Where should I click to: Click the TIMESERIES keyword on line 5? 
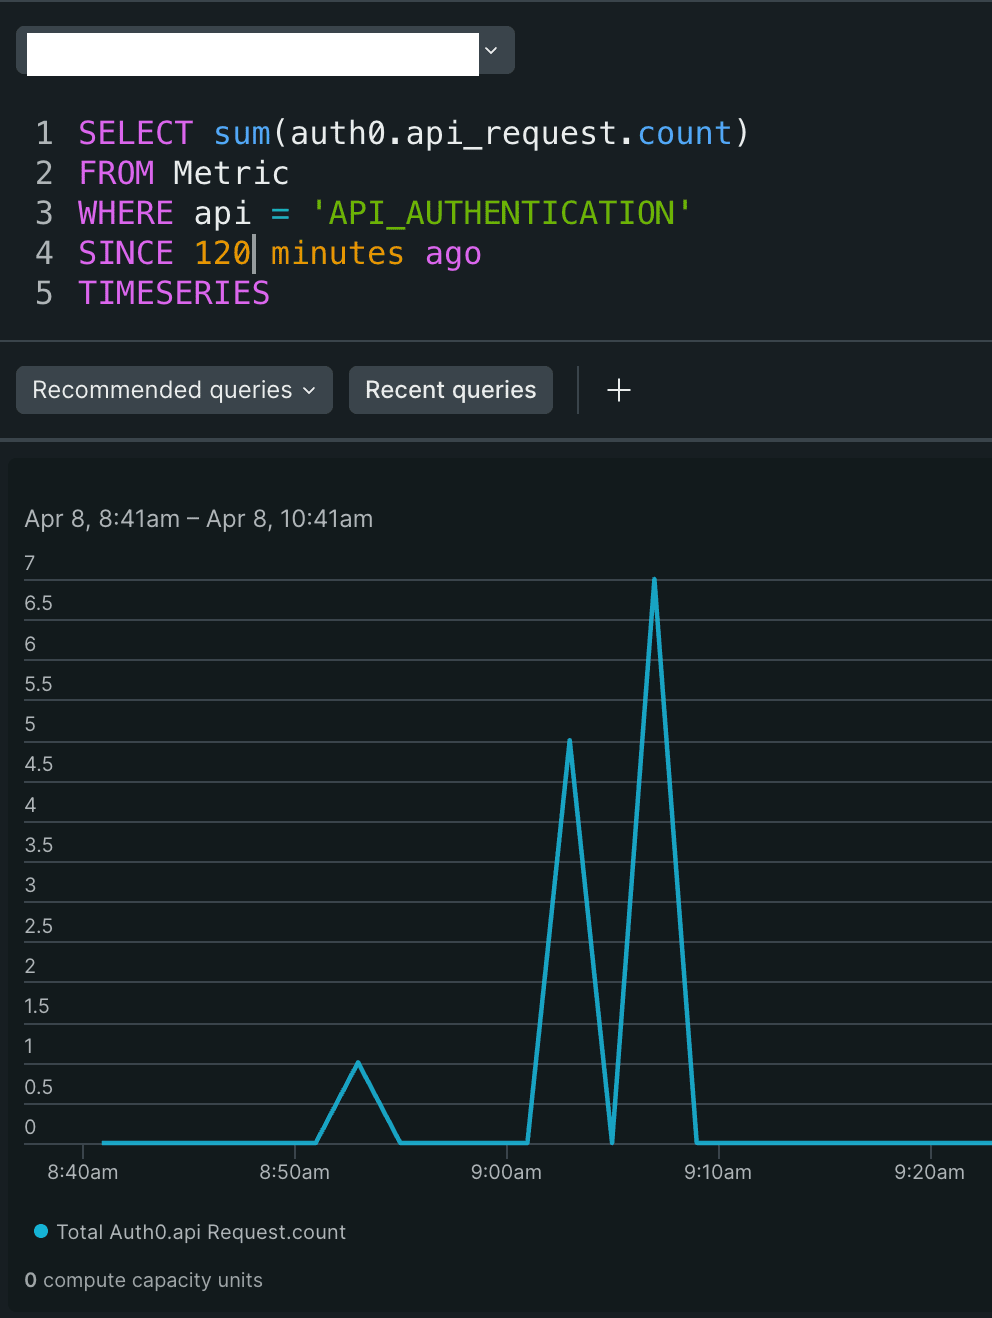173,292
